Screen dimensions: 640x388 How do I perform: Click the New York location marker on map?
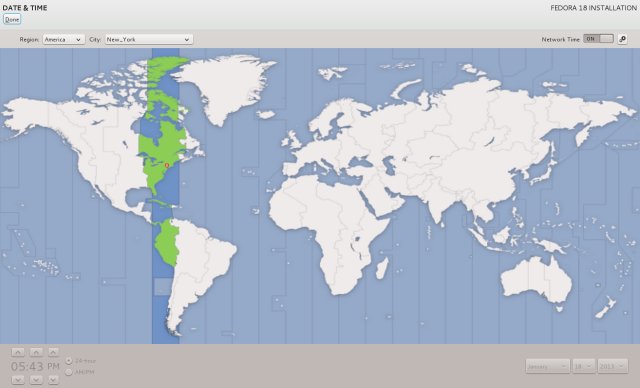(167, 165)
